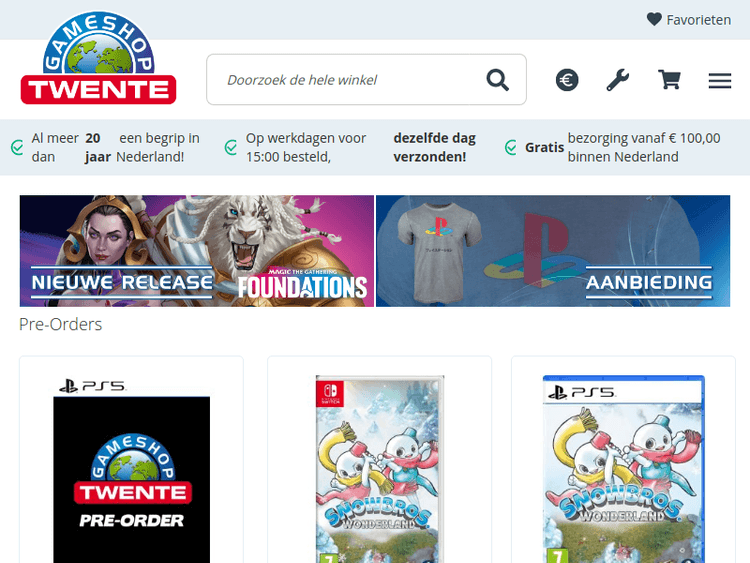The width and height of the screenshot is (750, 563).
Task: Click the magnifying glass search icon
Action: point(497,80)
